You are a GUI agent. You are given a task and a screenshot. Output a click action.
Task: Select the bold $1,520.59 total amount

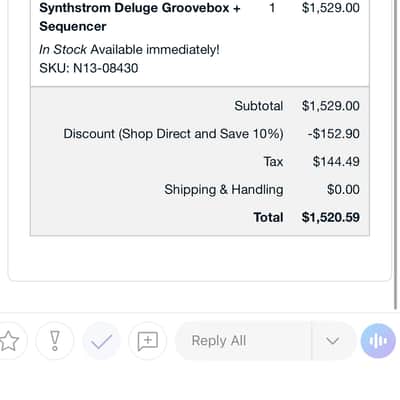[x=331, y=217]
